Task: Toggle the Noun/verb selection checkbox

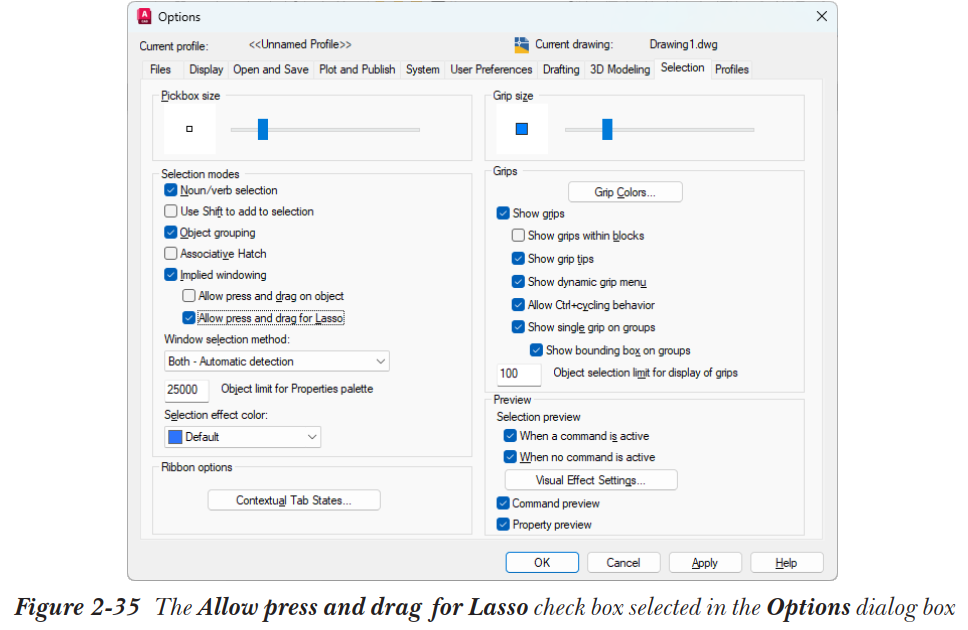Action: (x=171, y=190)
